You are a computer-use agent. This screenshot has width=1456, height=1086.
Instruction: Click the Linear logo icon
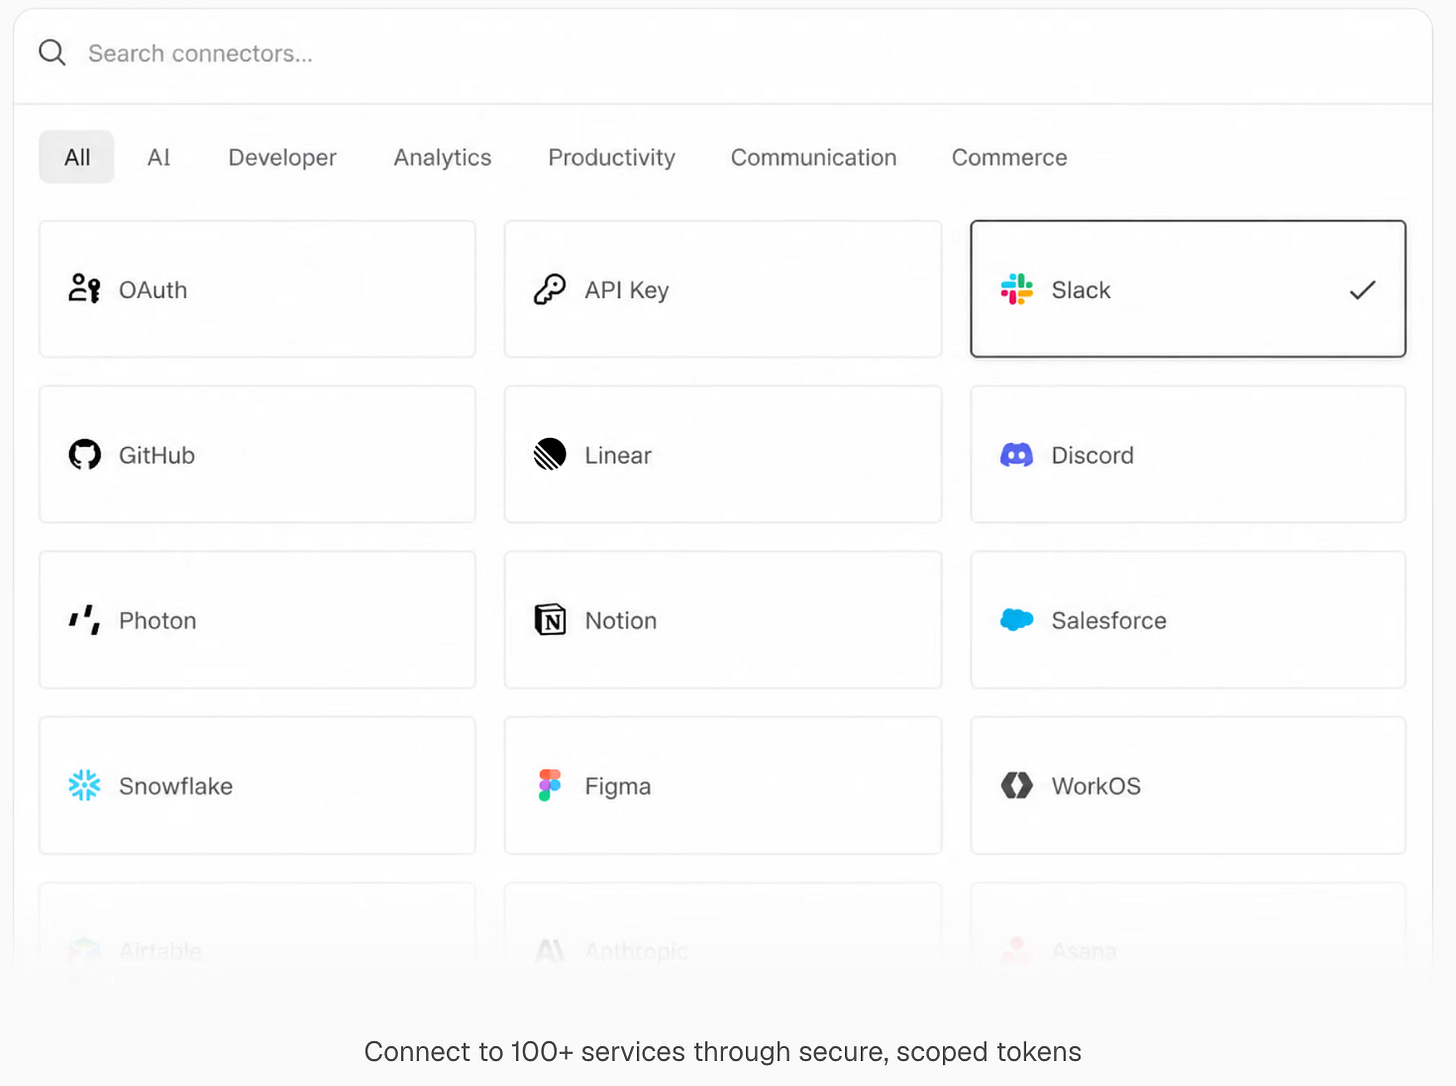click(x=550, y=455)
